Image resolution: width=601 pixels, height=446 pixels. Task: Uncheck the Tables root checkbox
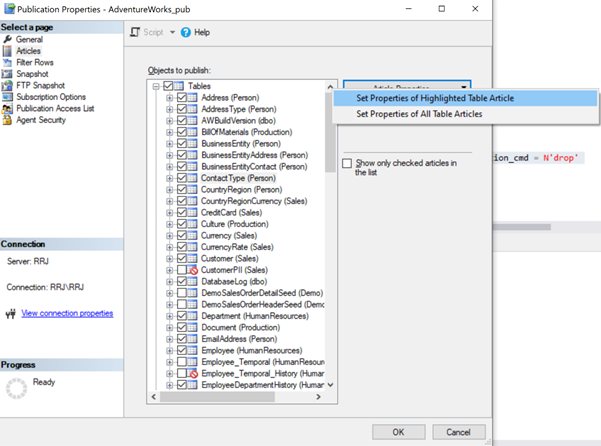pyautogui.click(x=168, y=86)
